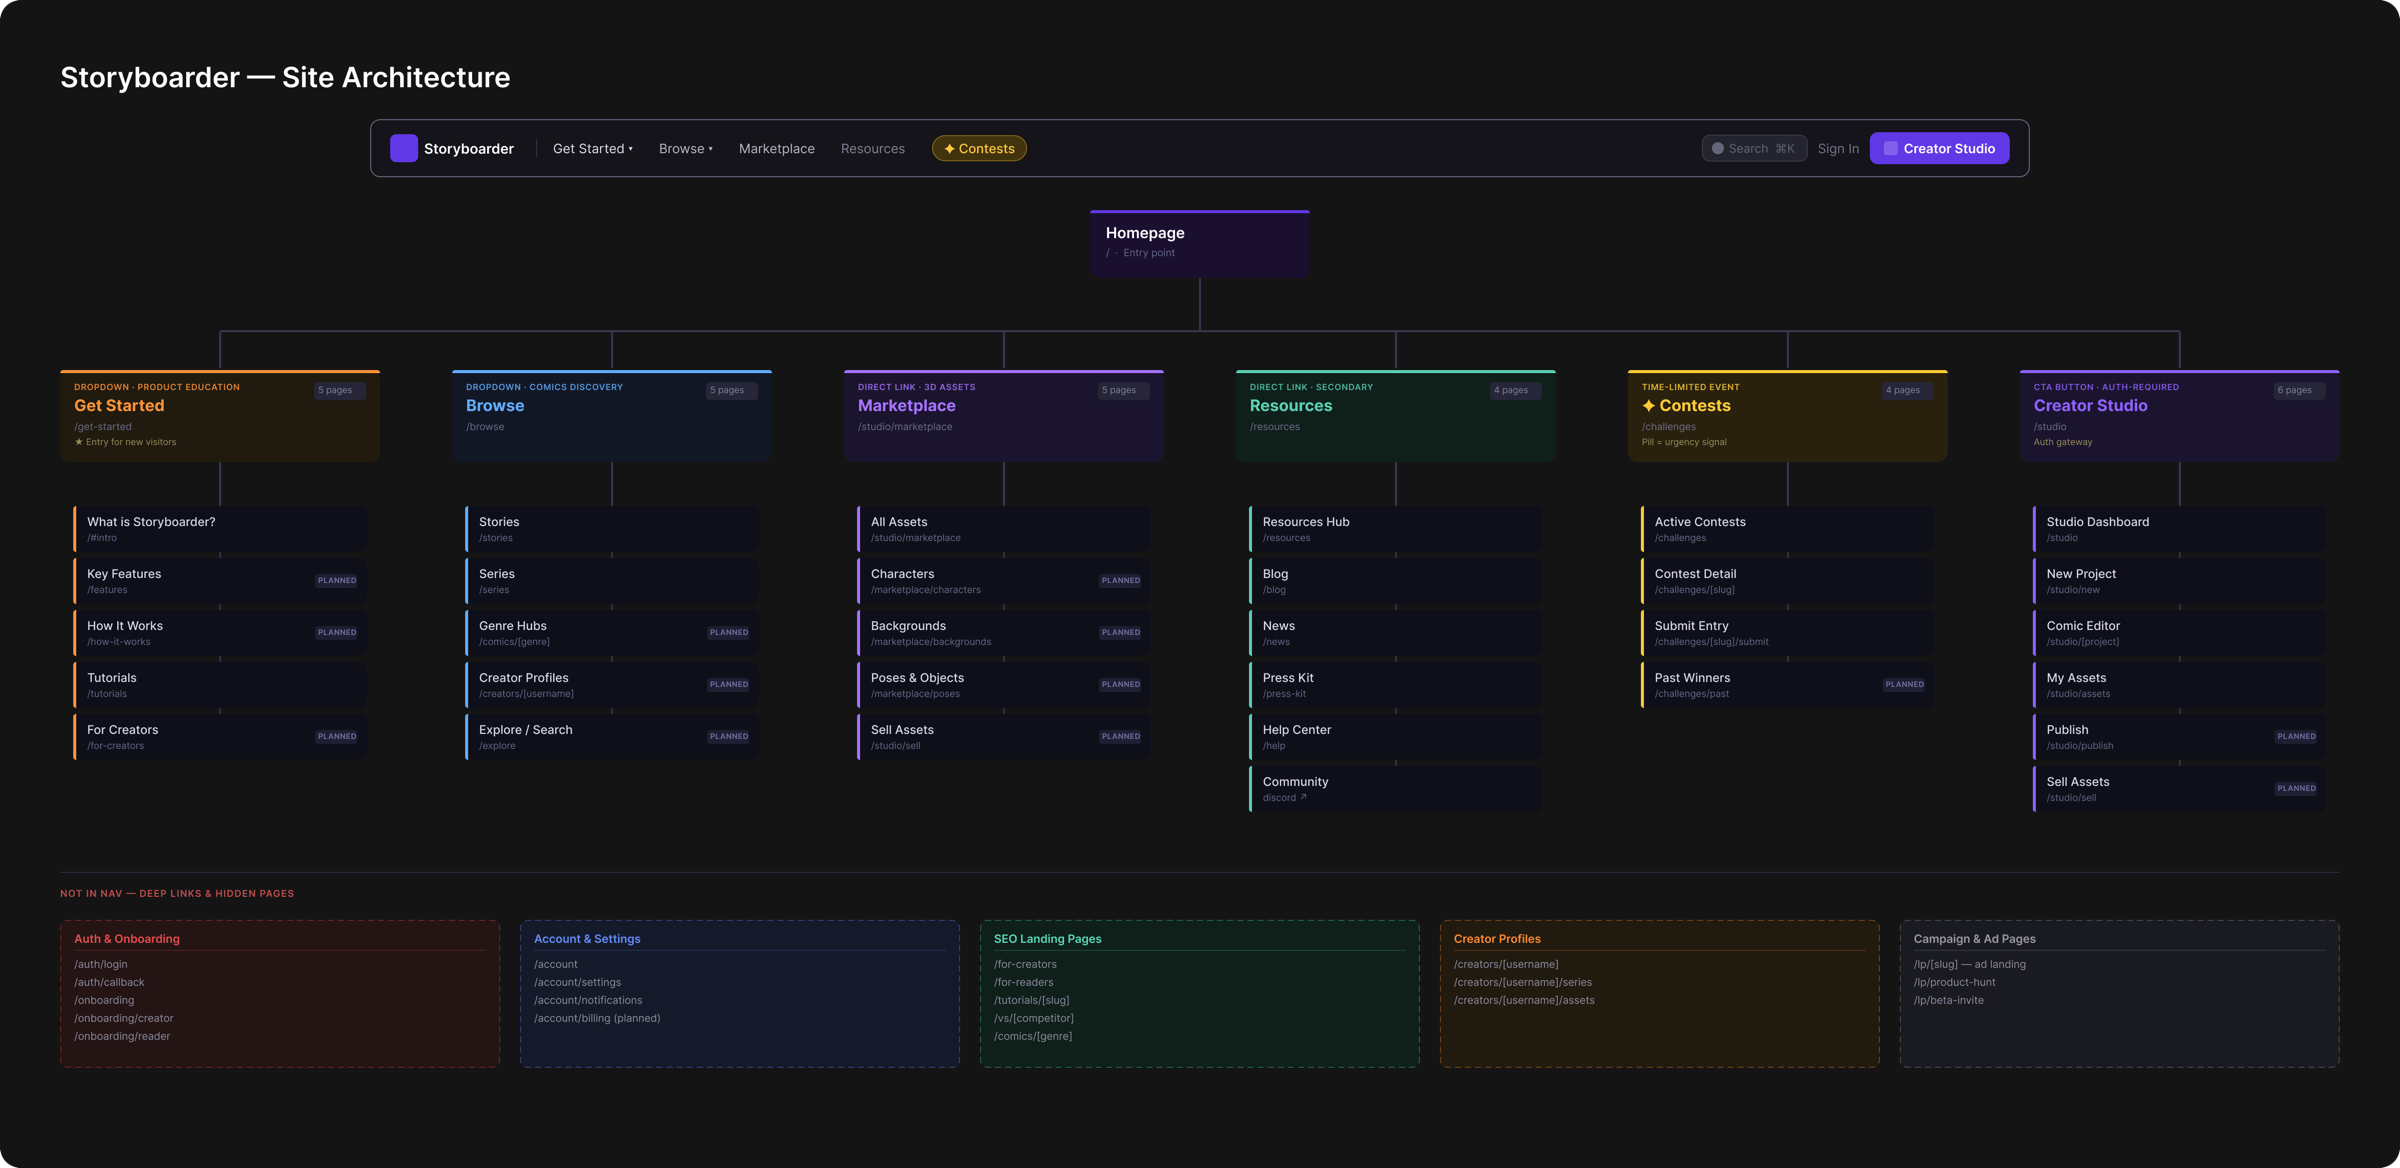Go to Resources in the navbar
The height and width of the screenshot is (1168, 2400).
[x=872, y=148]
